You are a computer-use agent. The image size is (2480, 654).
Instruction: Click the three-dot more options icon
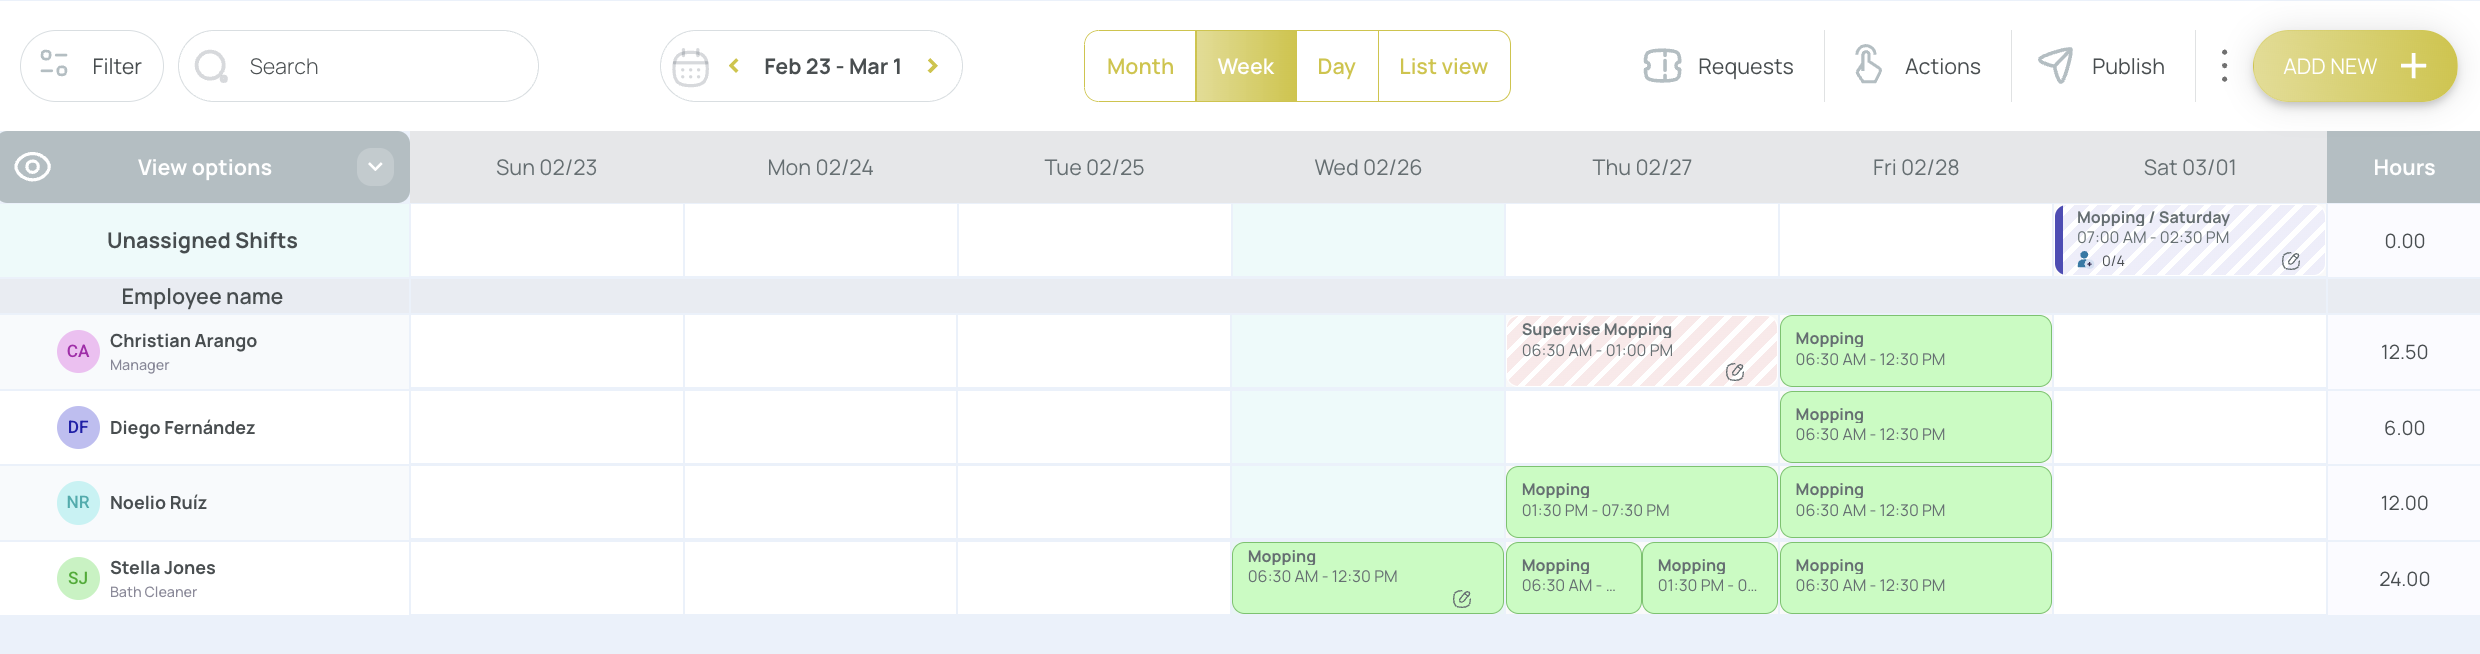[x=2224, y=66]
